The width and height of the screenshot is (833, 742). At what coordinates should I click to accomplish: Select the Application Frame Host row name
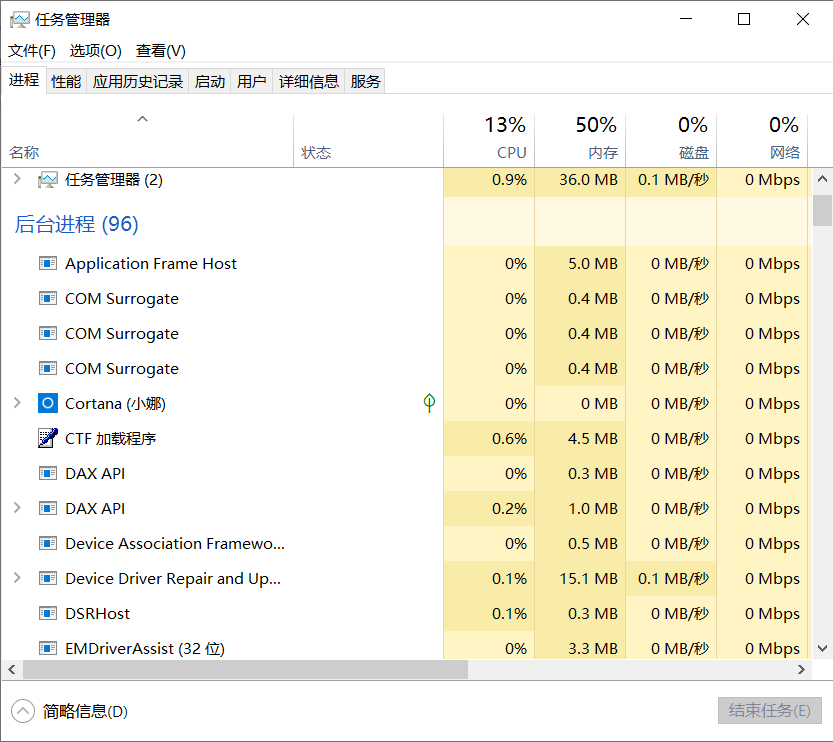151,263
